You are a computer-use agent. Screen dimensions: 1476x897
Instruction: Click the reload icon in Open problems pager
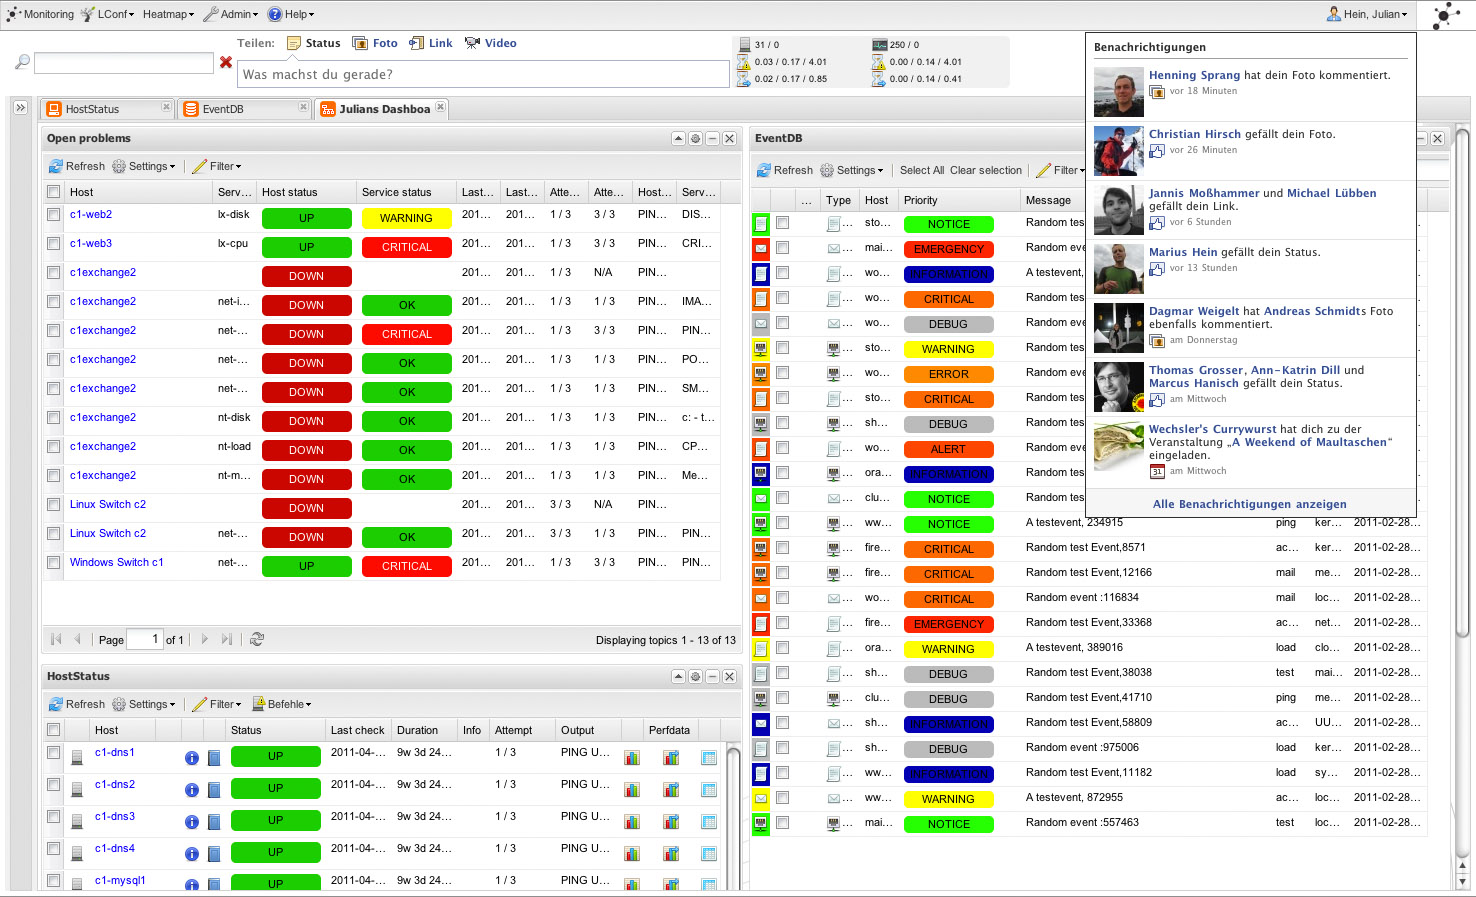coord(257,639)
